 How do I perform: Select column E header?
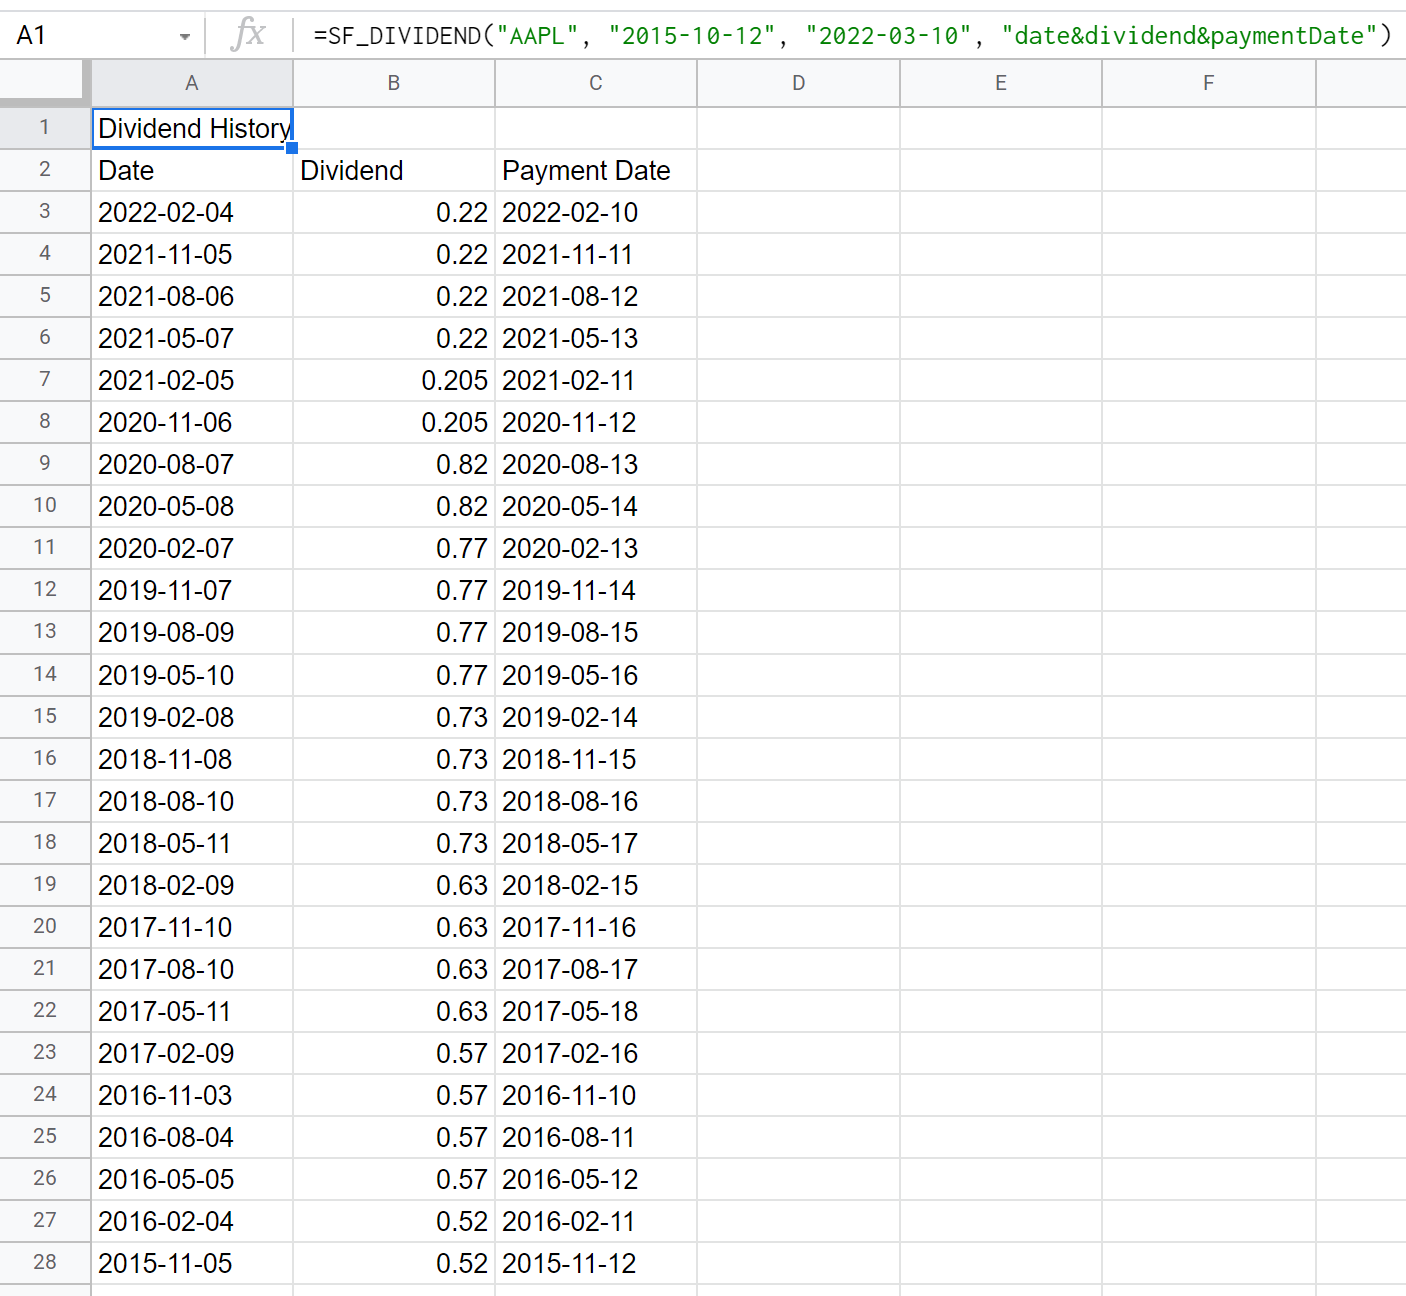click(1001, 83)
